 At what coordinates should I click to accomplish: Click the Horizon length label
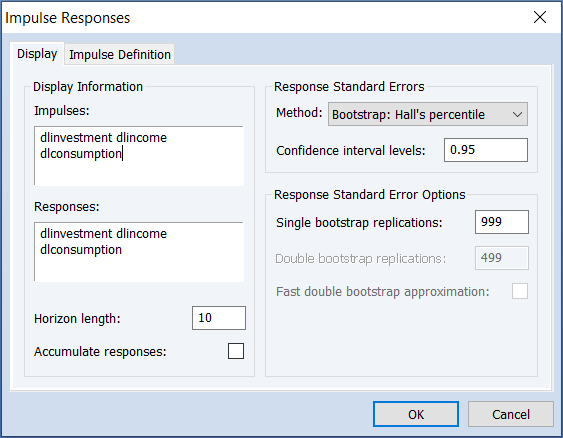point(77,318)
